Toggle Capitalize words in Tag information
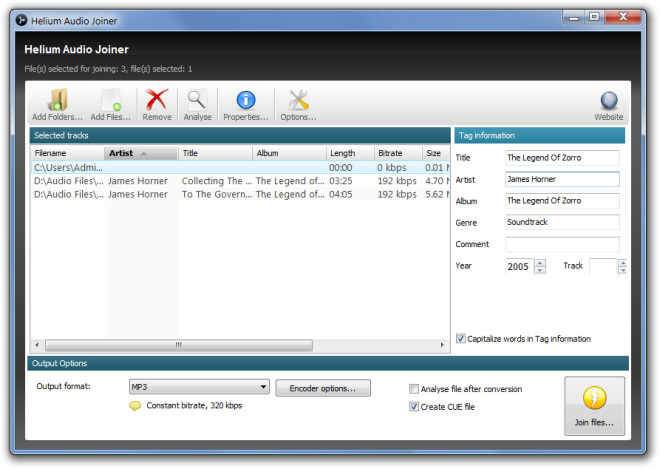Screen dimensions: 660x469 pos(461,338)
